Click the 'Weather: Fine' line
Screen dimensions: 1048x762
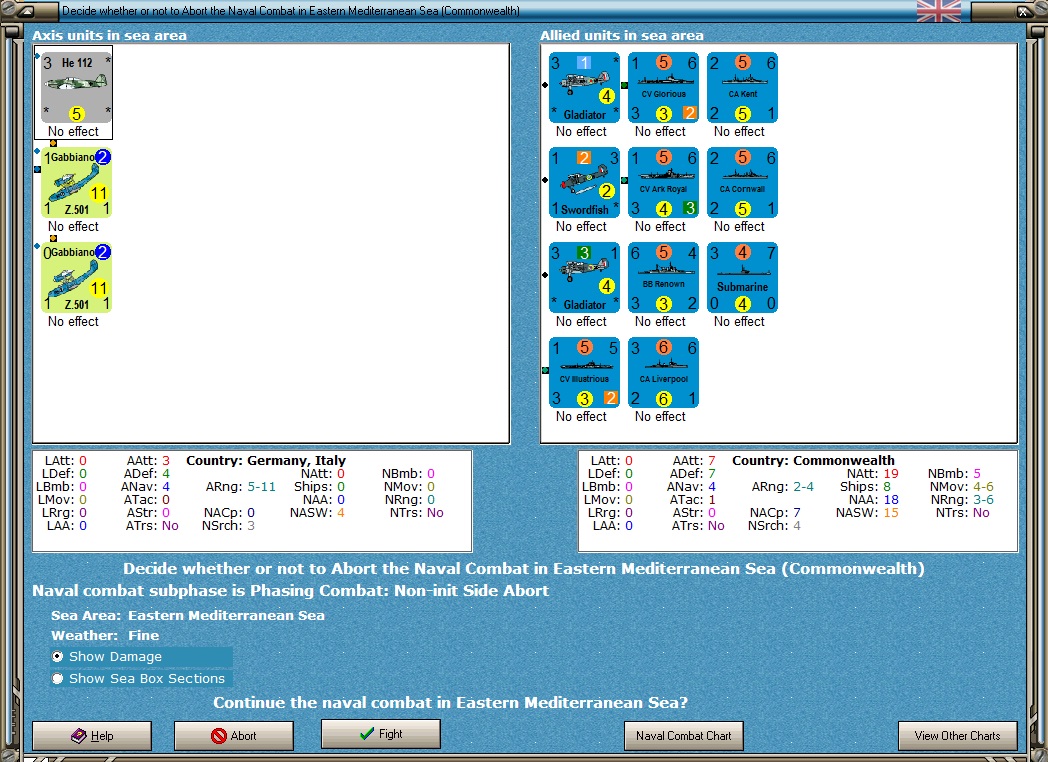(105, 636)
